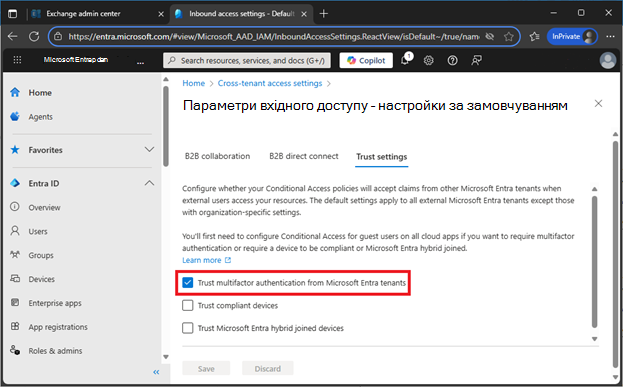The height and width of the screenshot is (388, 623).
Task: Open Overview under Entra ID
Action: pyautogui.click(x=44, y=207)
